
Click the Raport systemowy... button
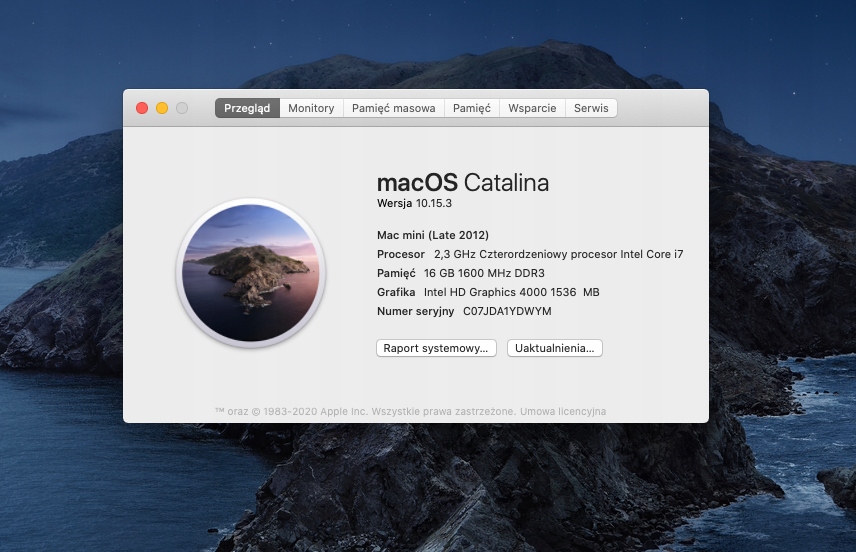tap(436, 348)
